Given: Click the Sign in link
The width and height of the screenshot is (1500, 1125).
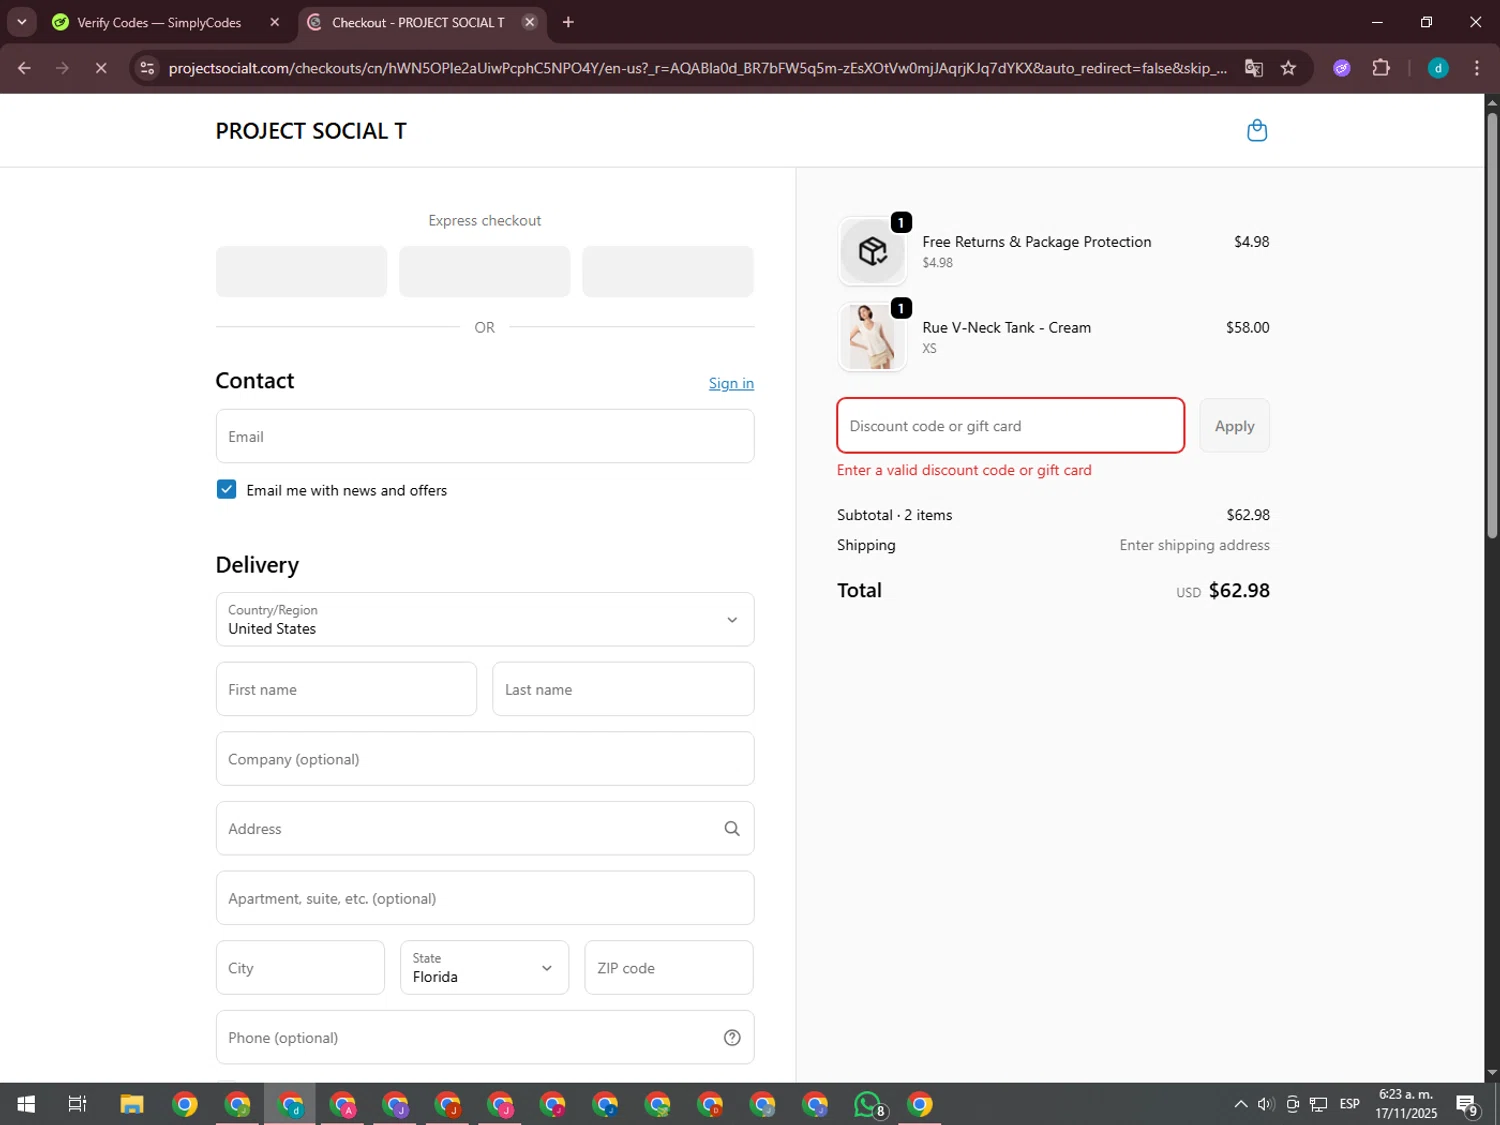Looking at the screenshot, I should (731, 384).
